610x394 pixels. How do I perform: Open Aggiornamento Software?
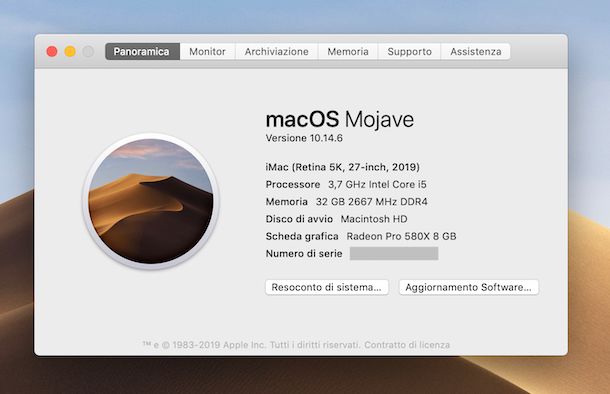coord(469,287)
